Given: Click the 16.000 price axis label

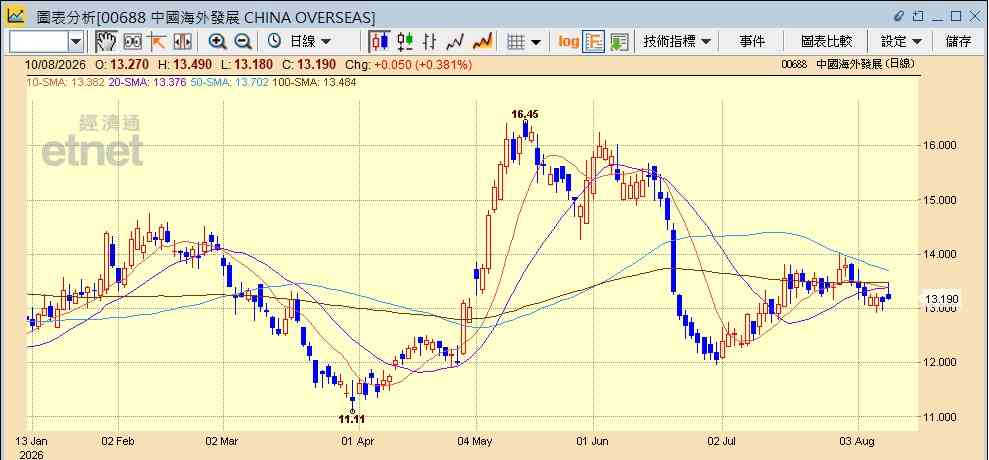Looking at the screenshot, I should [939, 145].
